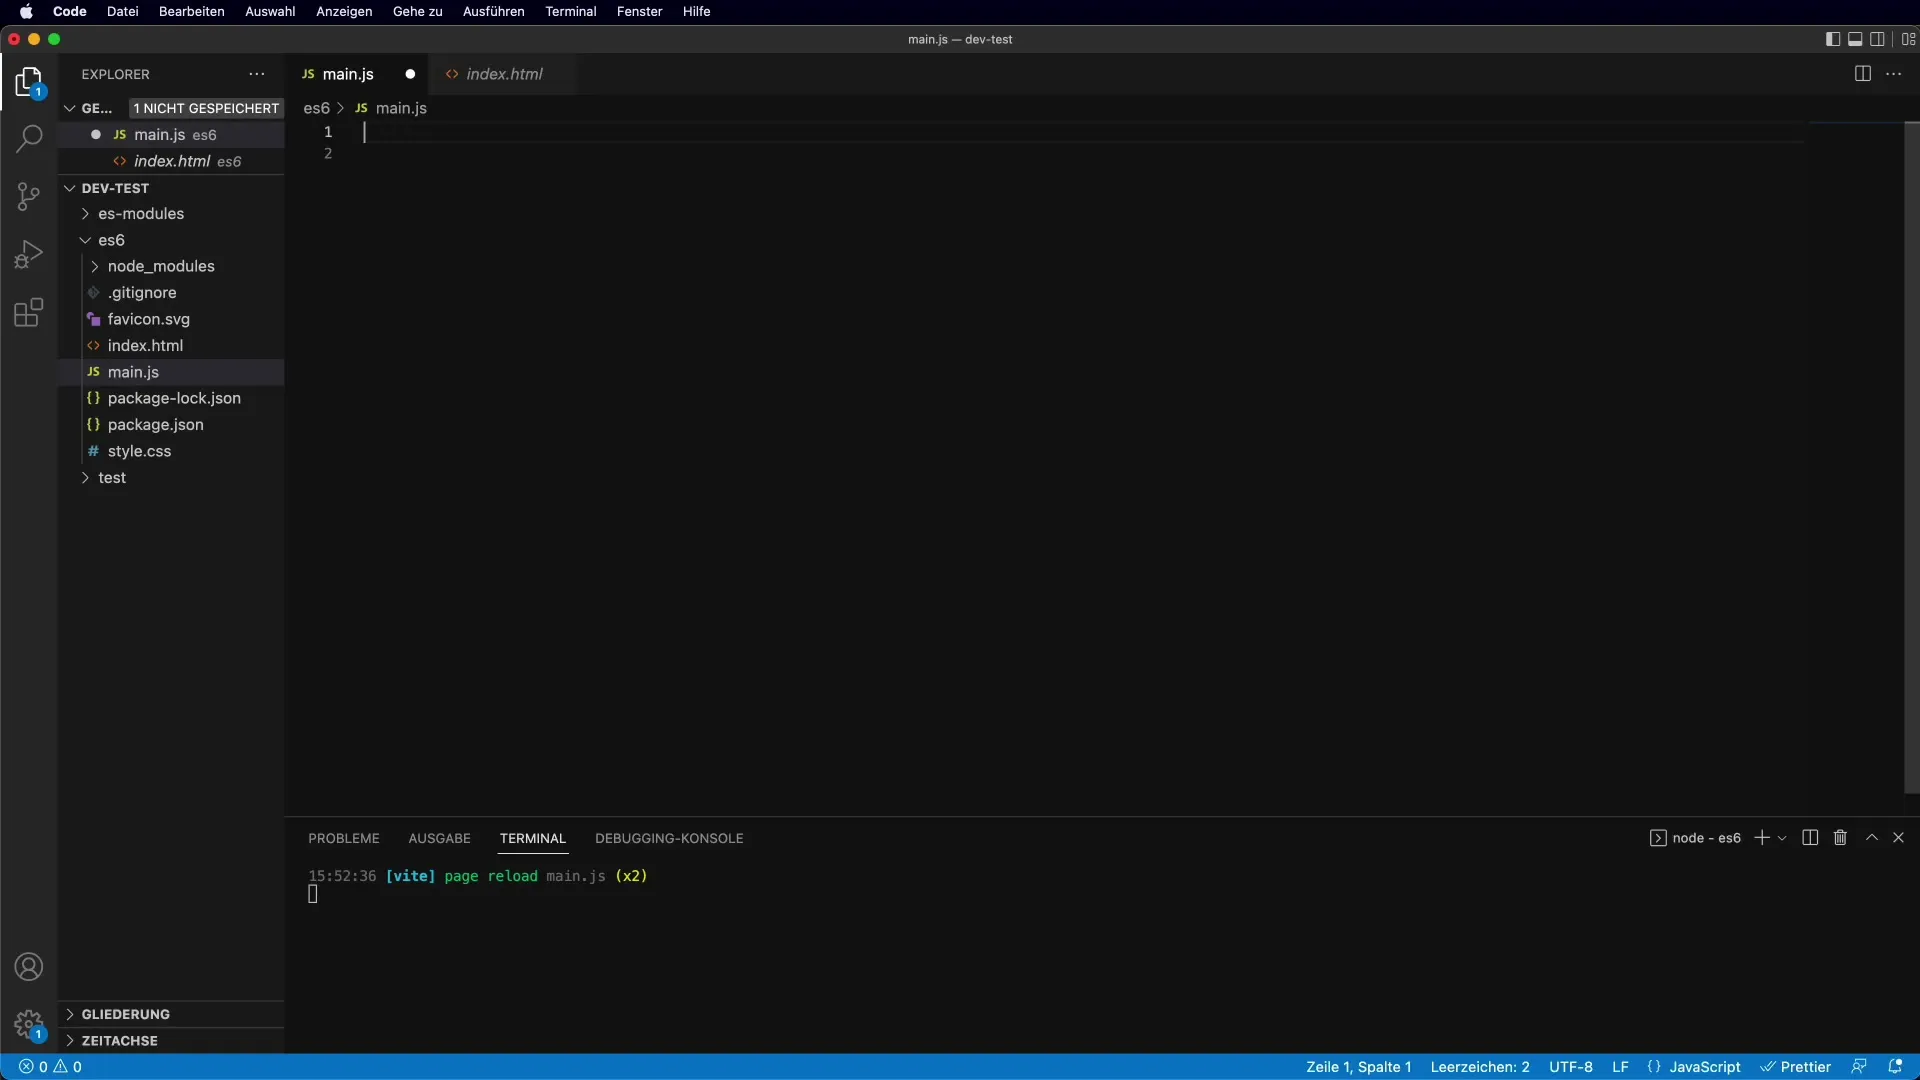Open the terminal launch profile dropdown arrow
The width and height of the screenshot is (1920, 1080).
point(1782,838)
